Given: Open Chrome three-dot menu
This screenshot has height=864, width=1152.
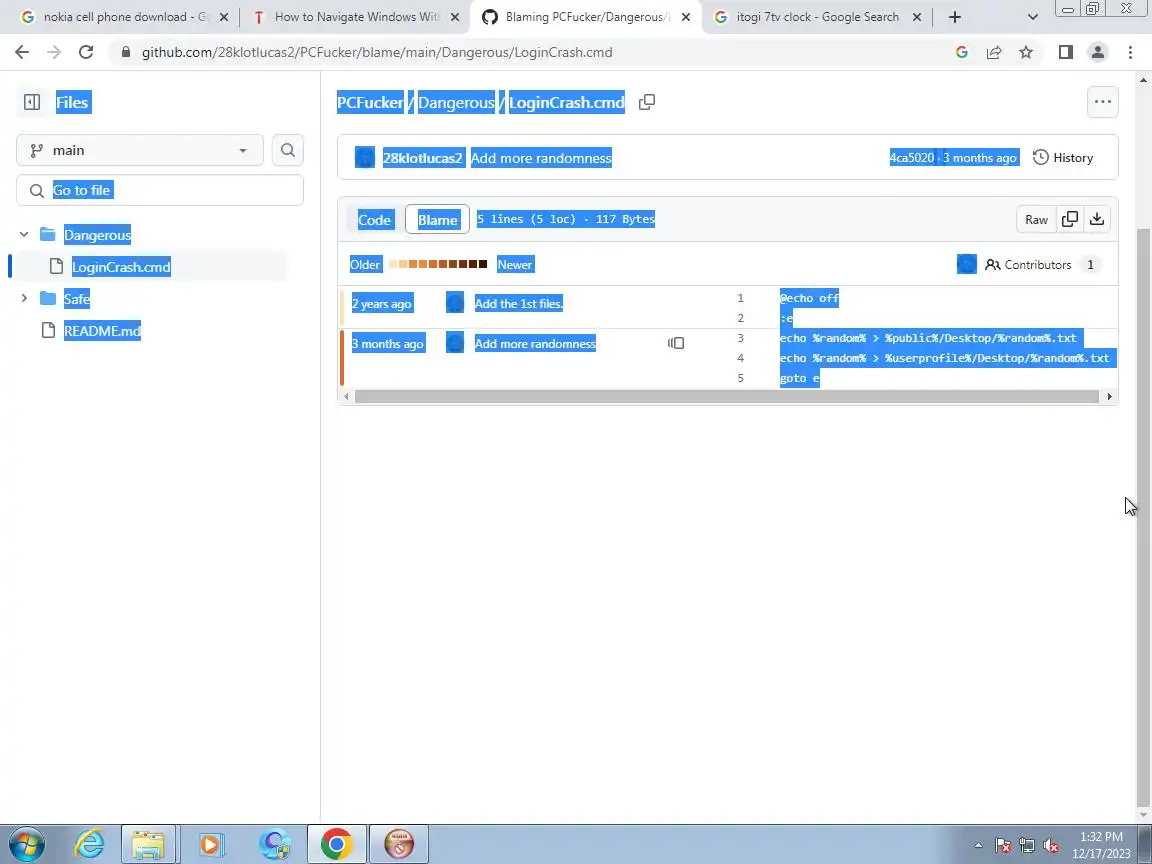Looking at the screenshot, I should click(1130, 52).
